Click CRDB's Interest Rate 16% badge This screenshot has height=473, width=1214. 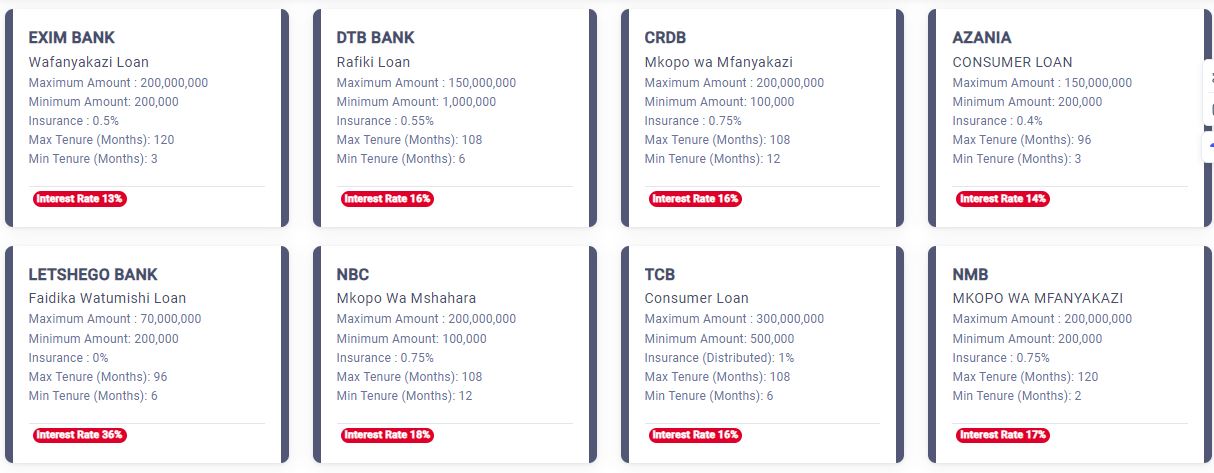pos(695,199)
